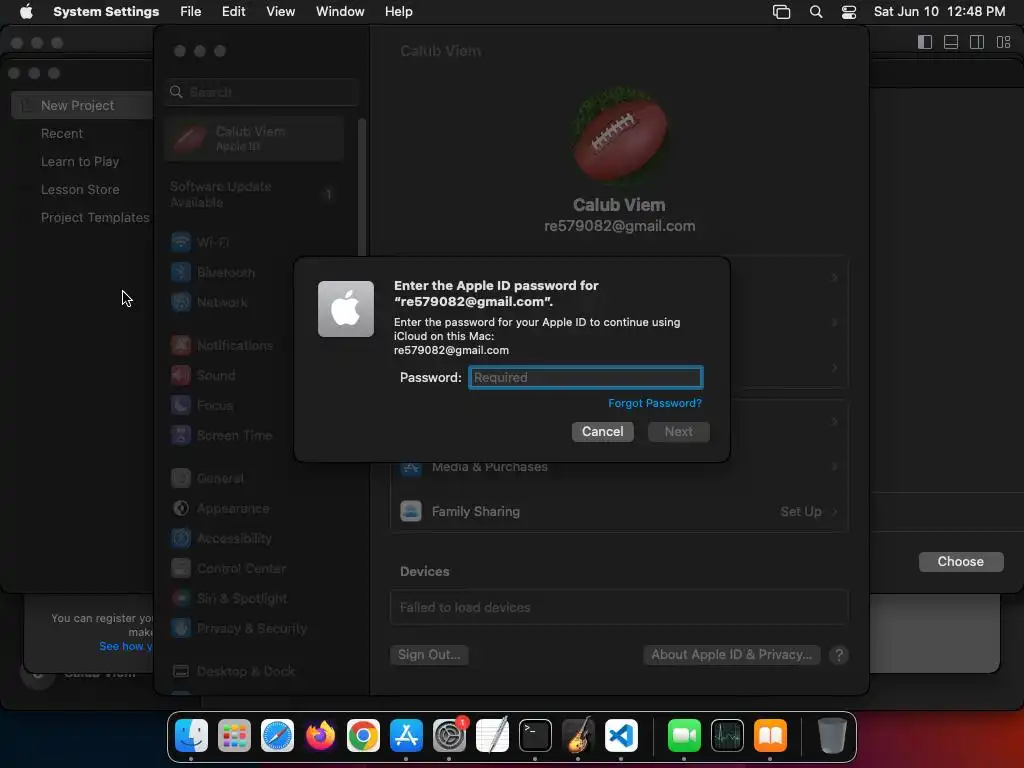Select Learn to Play in GarageBand
Image resolution: width=1024 pixels, height=768 pixels.
click(80, 161)
